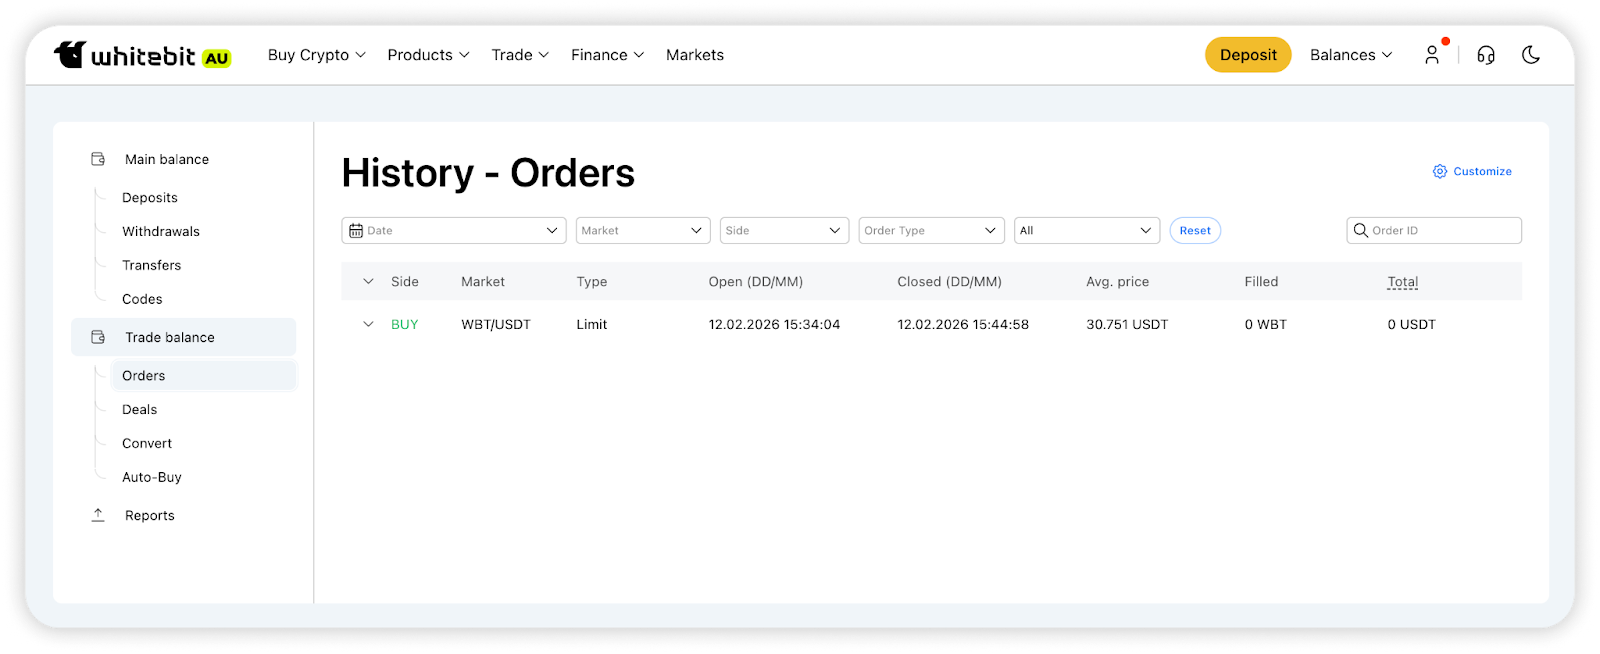Open the Side filter dropdown

tap(783, 230)
